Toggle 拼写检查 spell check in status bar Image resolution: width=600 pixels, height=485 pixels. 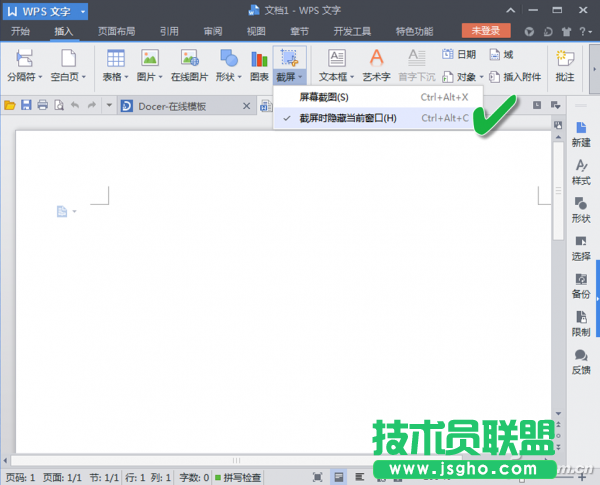tap(238, 477)
